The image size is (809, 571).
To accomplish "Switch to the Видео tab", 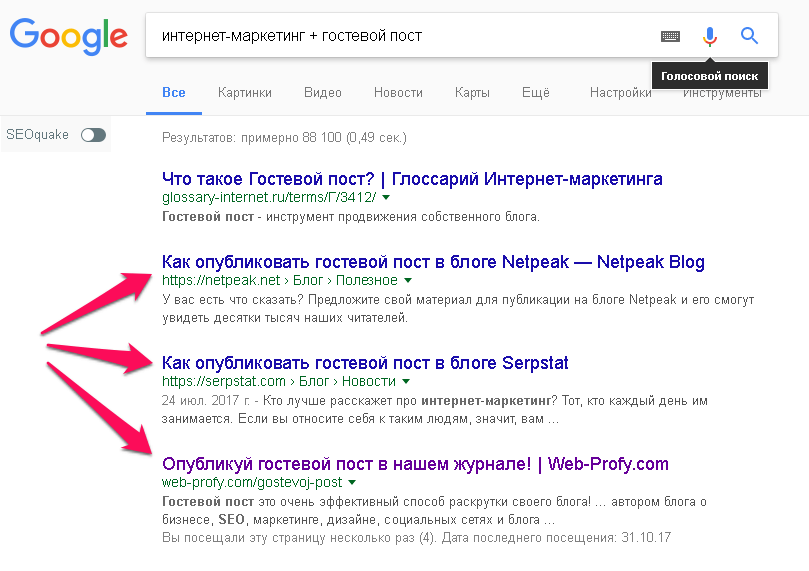I will 322,93.
